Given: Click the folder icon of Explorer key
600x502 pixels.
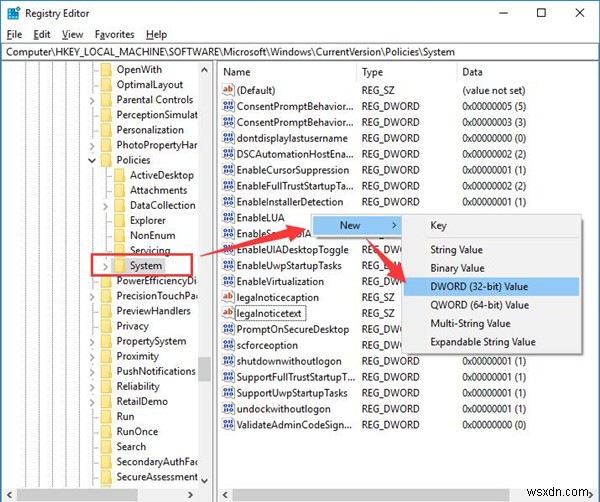Looking at the screenshot, I should (x=120, y=220).
